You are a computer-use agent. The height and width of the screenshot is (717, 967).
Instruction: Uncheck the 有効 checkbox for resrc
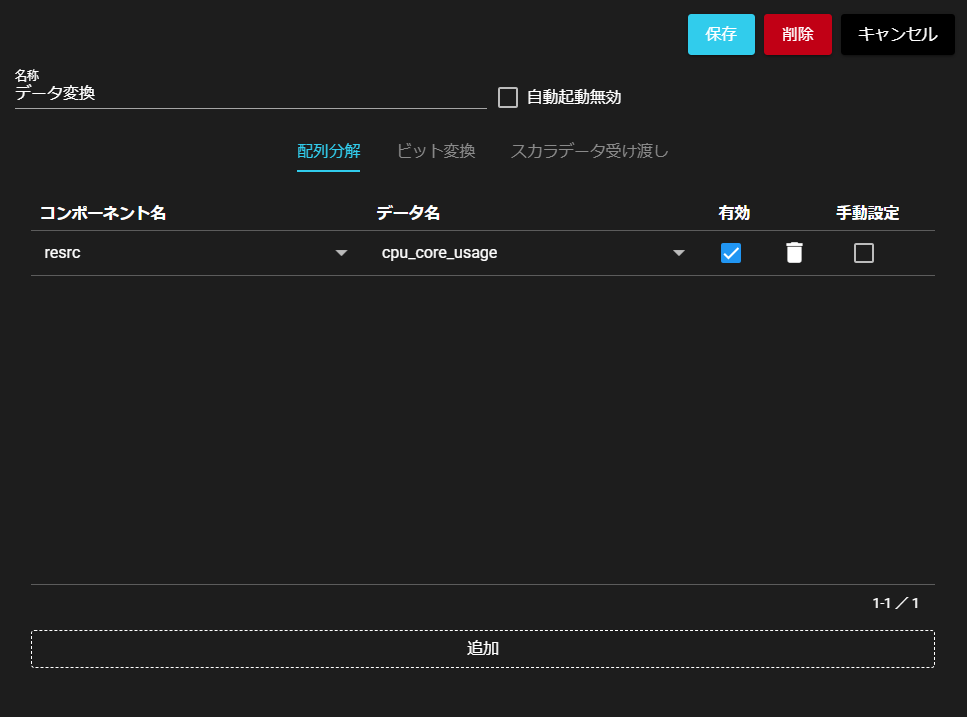click(x=731, y=253)
